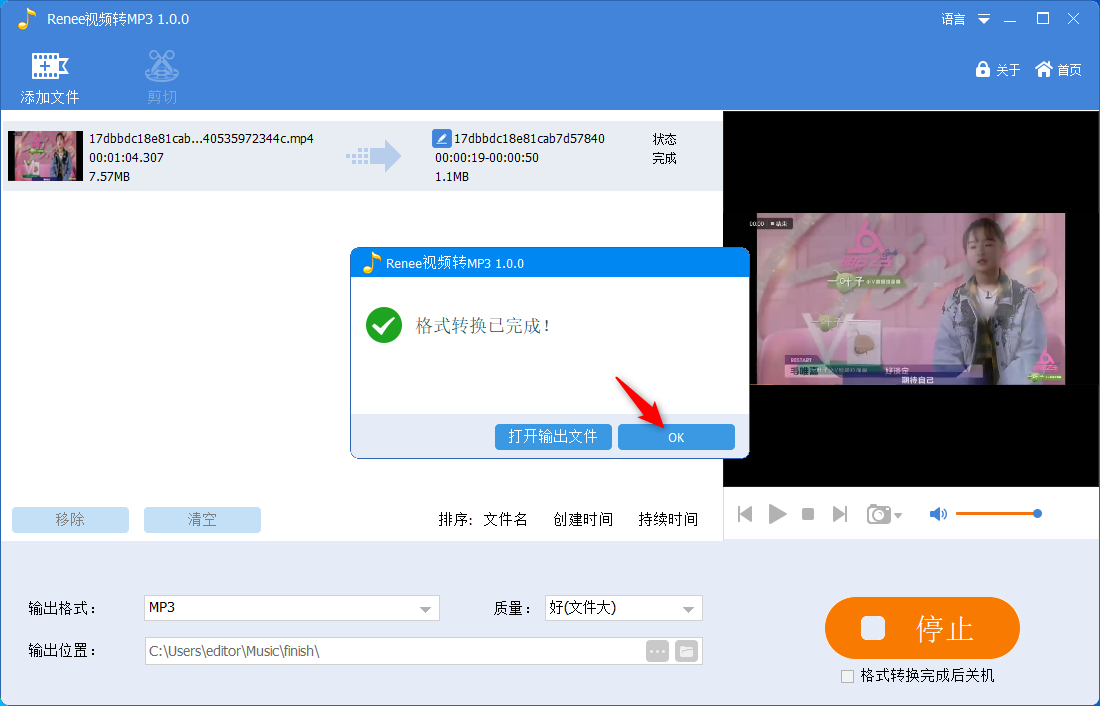Open the quality dropdown
Screen dimensions: 1100x706
624,608
